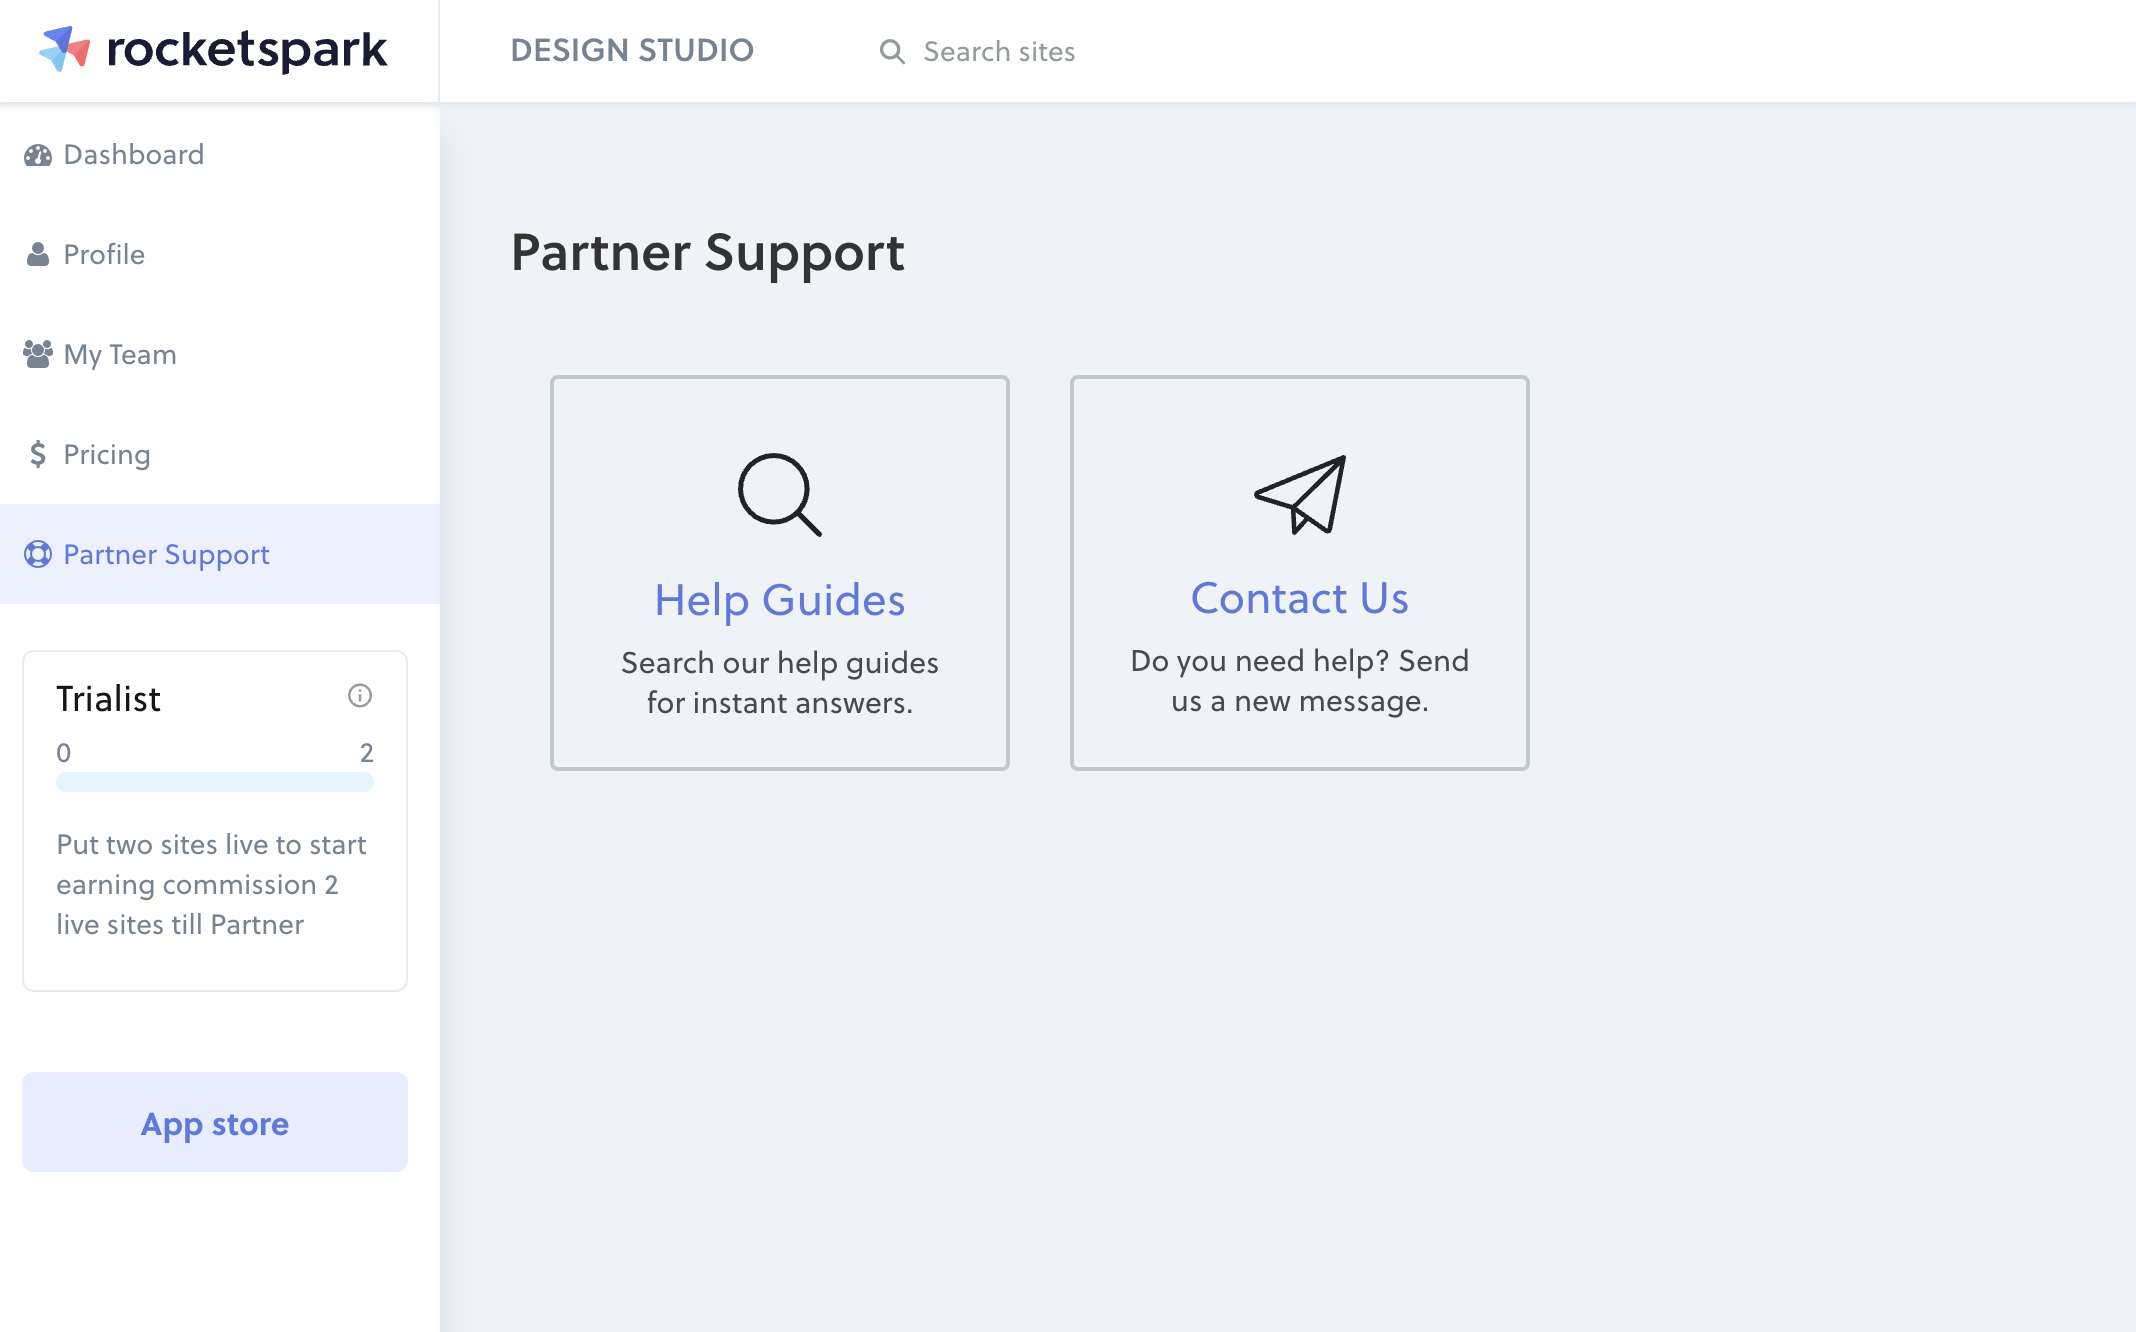This screenshot has width=2136, height=1332.
Task: Click the 'Put two sites live' description
Action: pyautogui.click(x=211, y=884)
